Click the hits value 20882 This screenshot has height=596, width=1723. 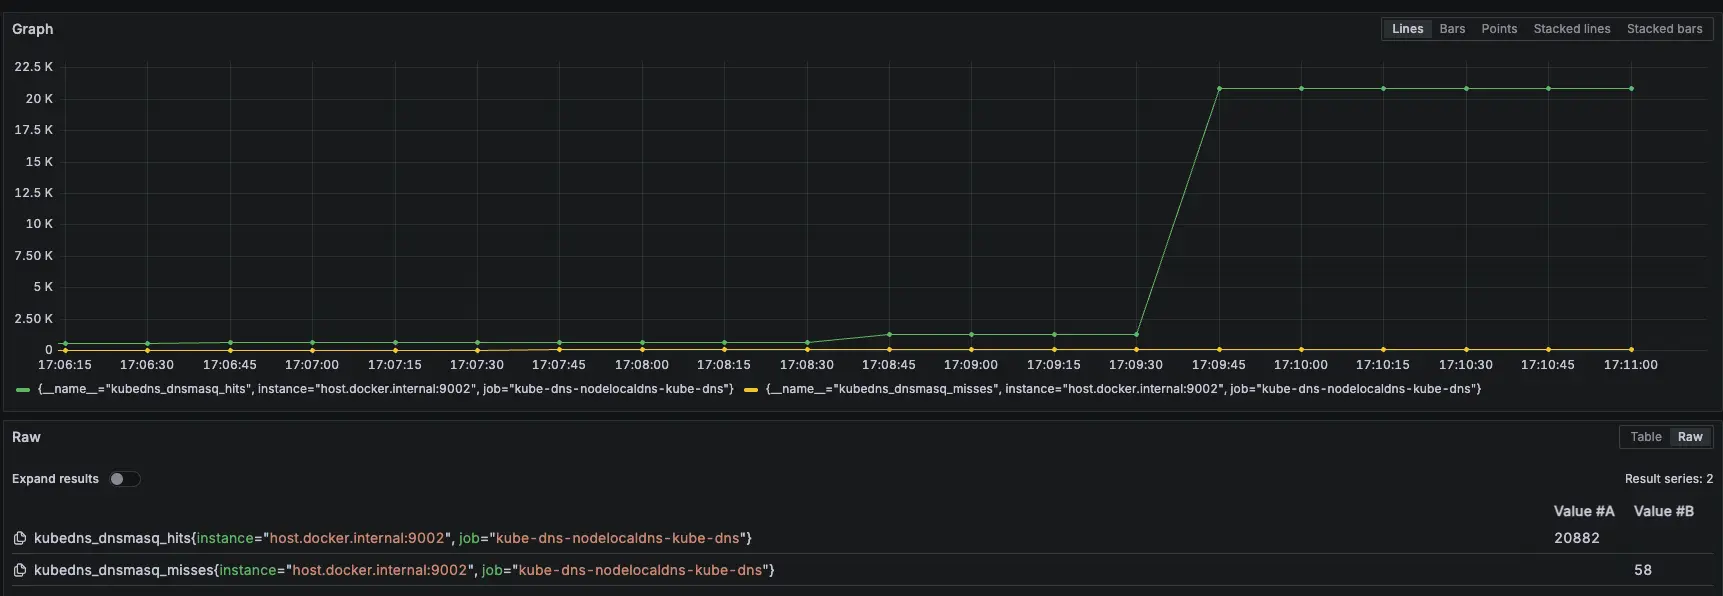point(1576,538)
